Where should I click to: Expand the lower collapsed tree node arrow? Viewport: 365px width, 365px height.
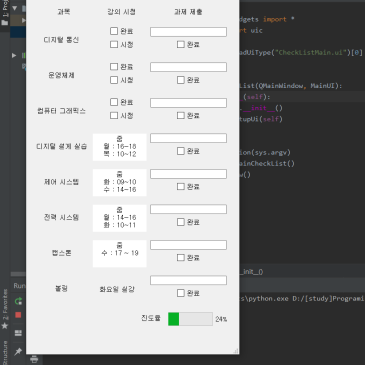14,55
